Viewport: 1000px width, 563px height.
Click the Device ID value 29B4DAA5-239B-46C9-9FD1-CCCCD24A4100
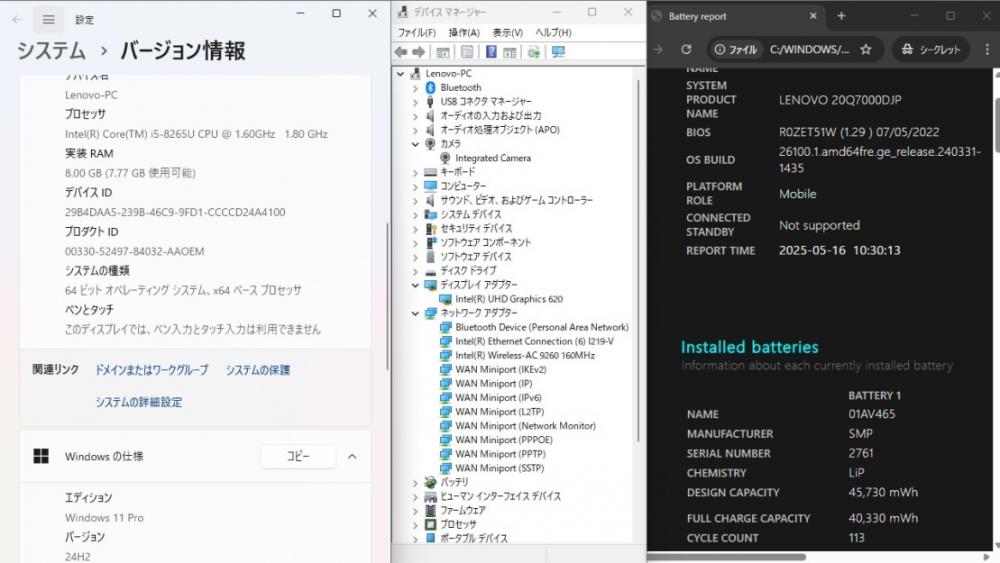coord(175,212)
